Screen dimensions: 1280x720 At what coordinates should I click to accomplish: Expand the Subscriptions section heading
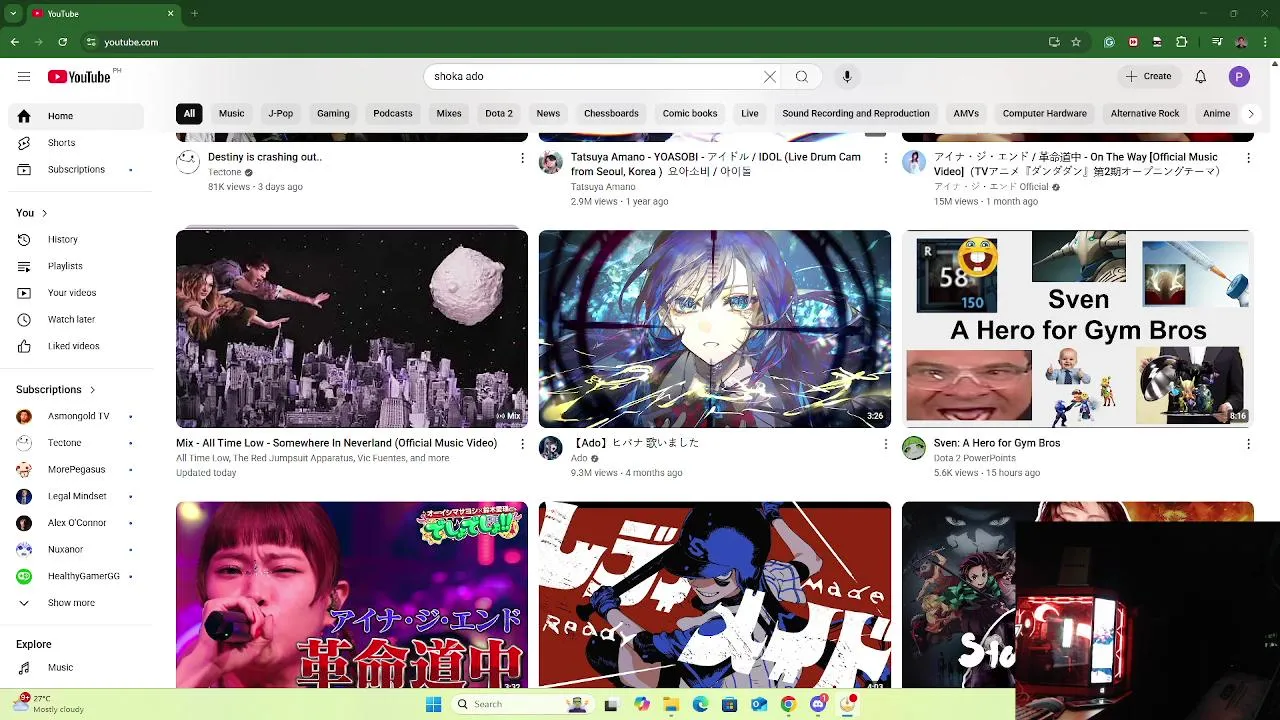(x=56, y=390)
